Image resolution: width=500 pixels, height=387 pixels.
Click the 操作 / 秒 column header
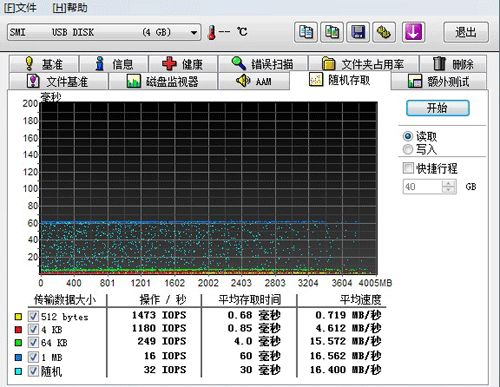163,300
